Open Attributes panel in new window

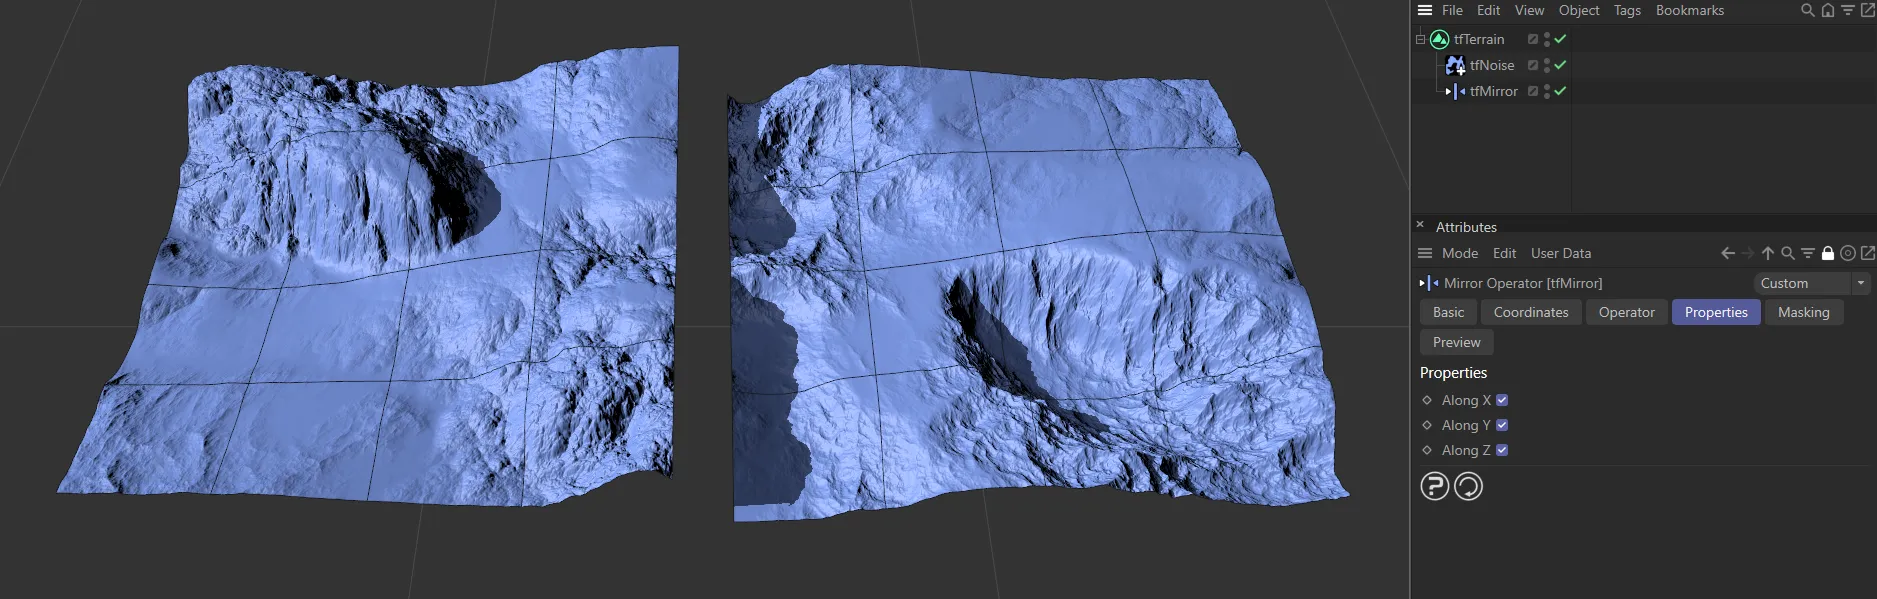coord(1867,254)
